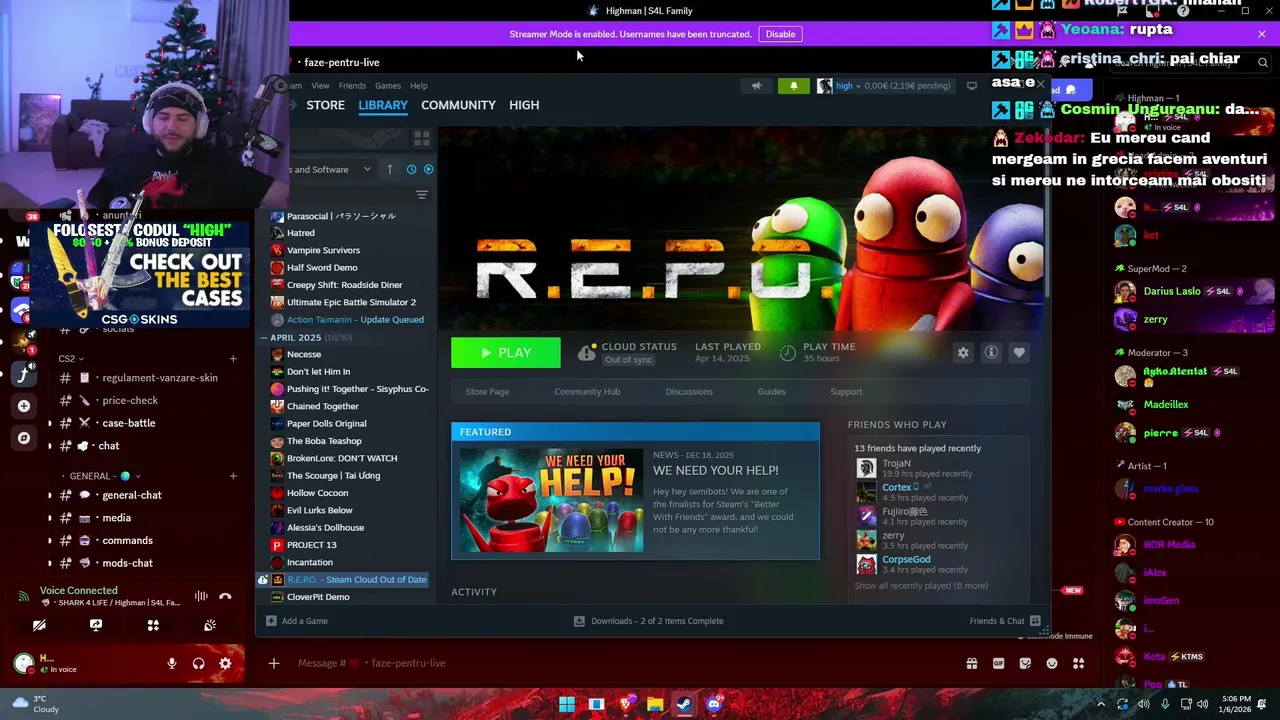Open the Steam announcements megaphone icon
The height and width of the screenshot is (720, 1280).
point(757,86)
